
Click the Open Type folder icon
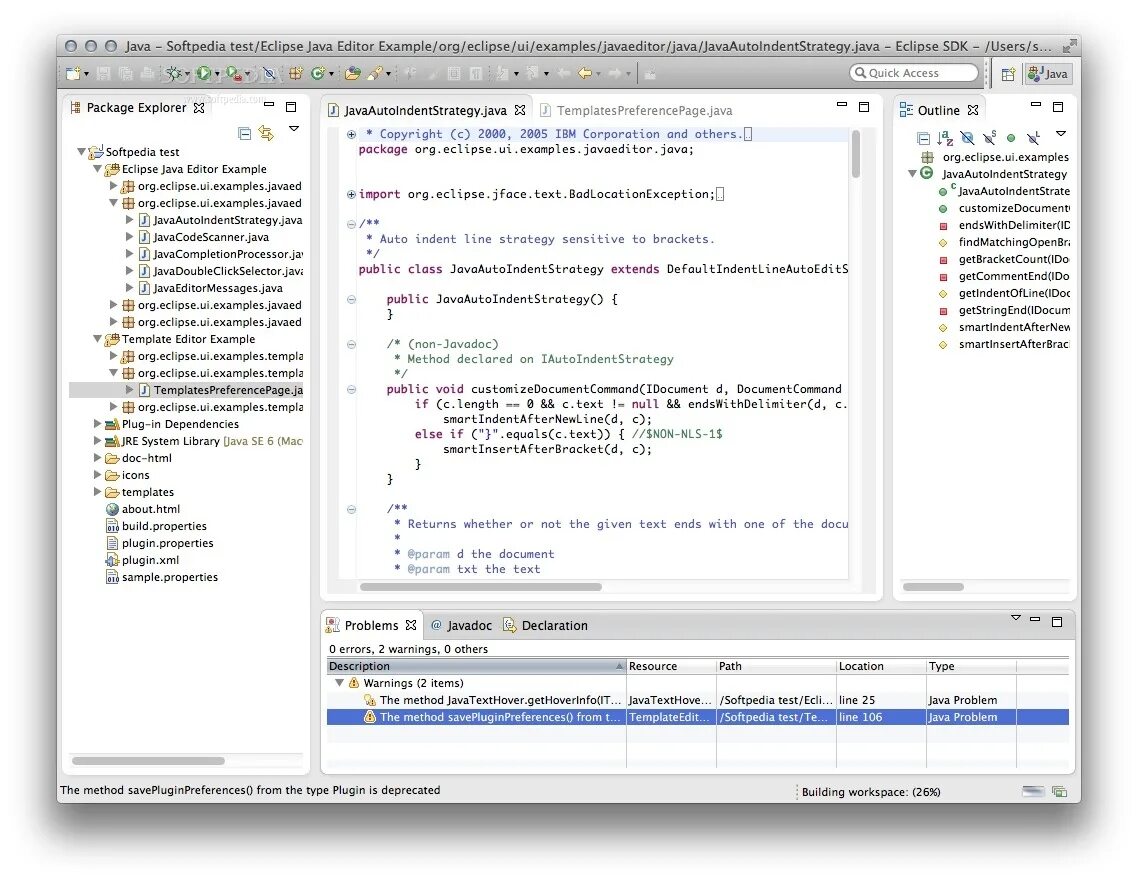coord(353,73)
